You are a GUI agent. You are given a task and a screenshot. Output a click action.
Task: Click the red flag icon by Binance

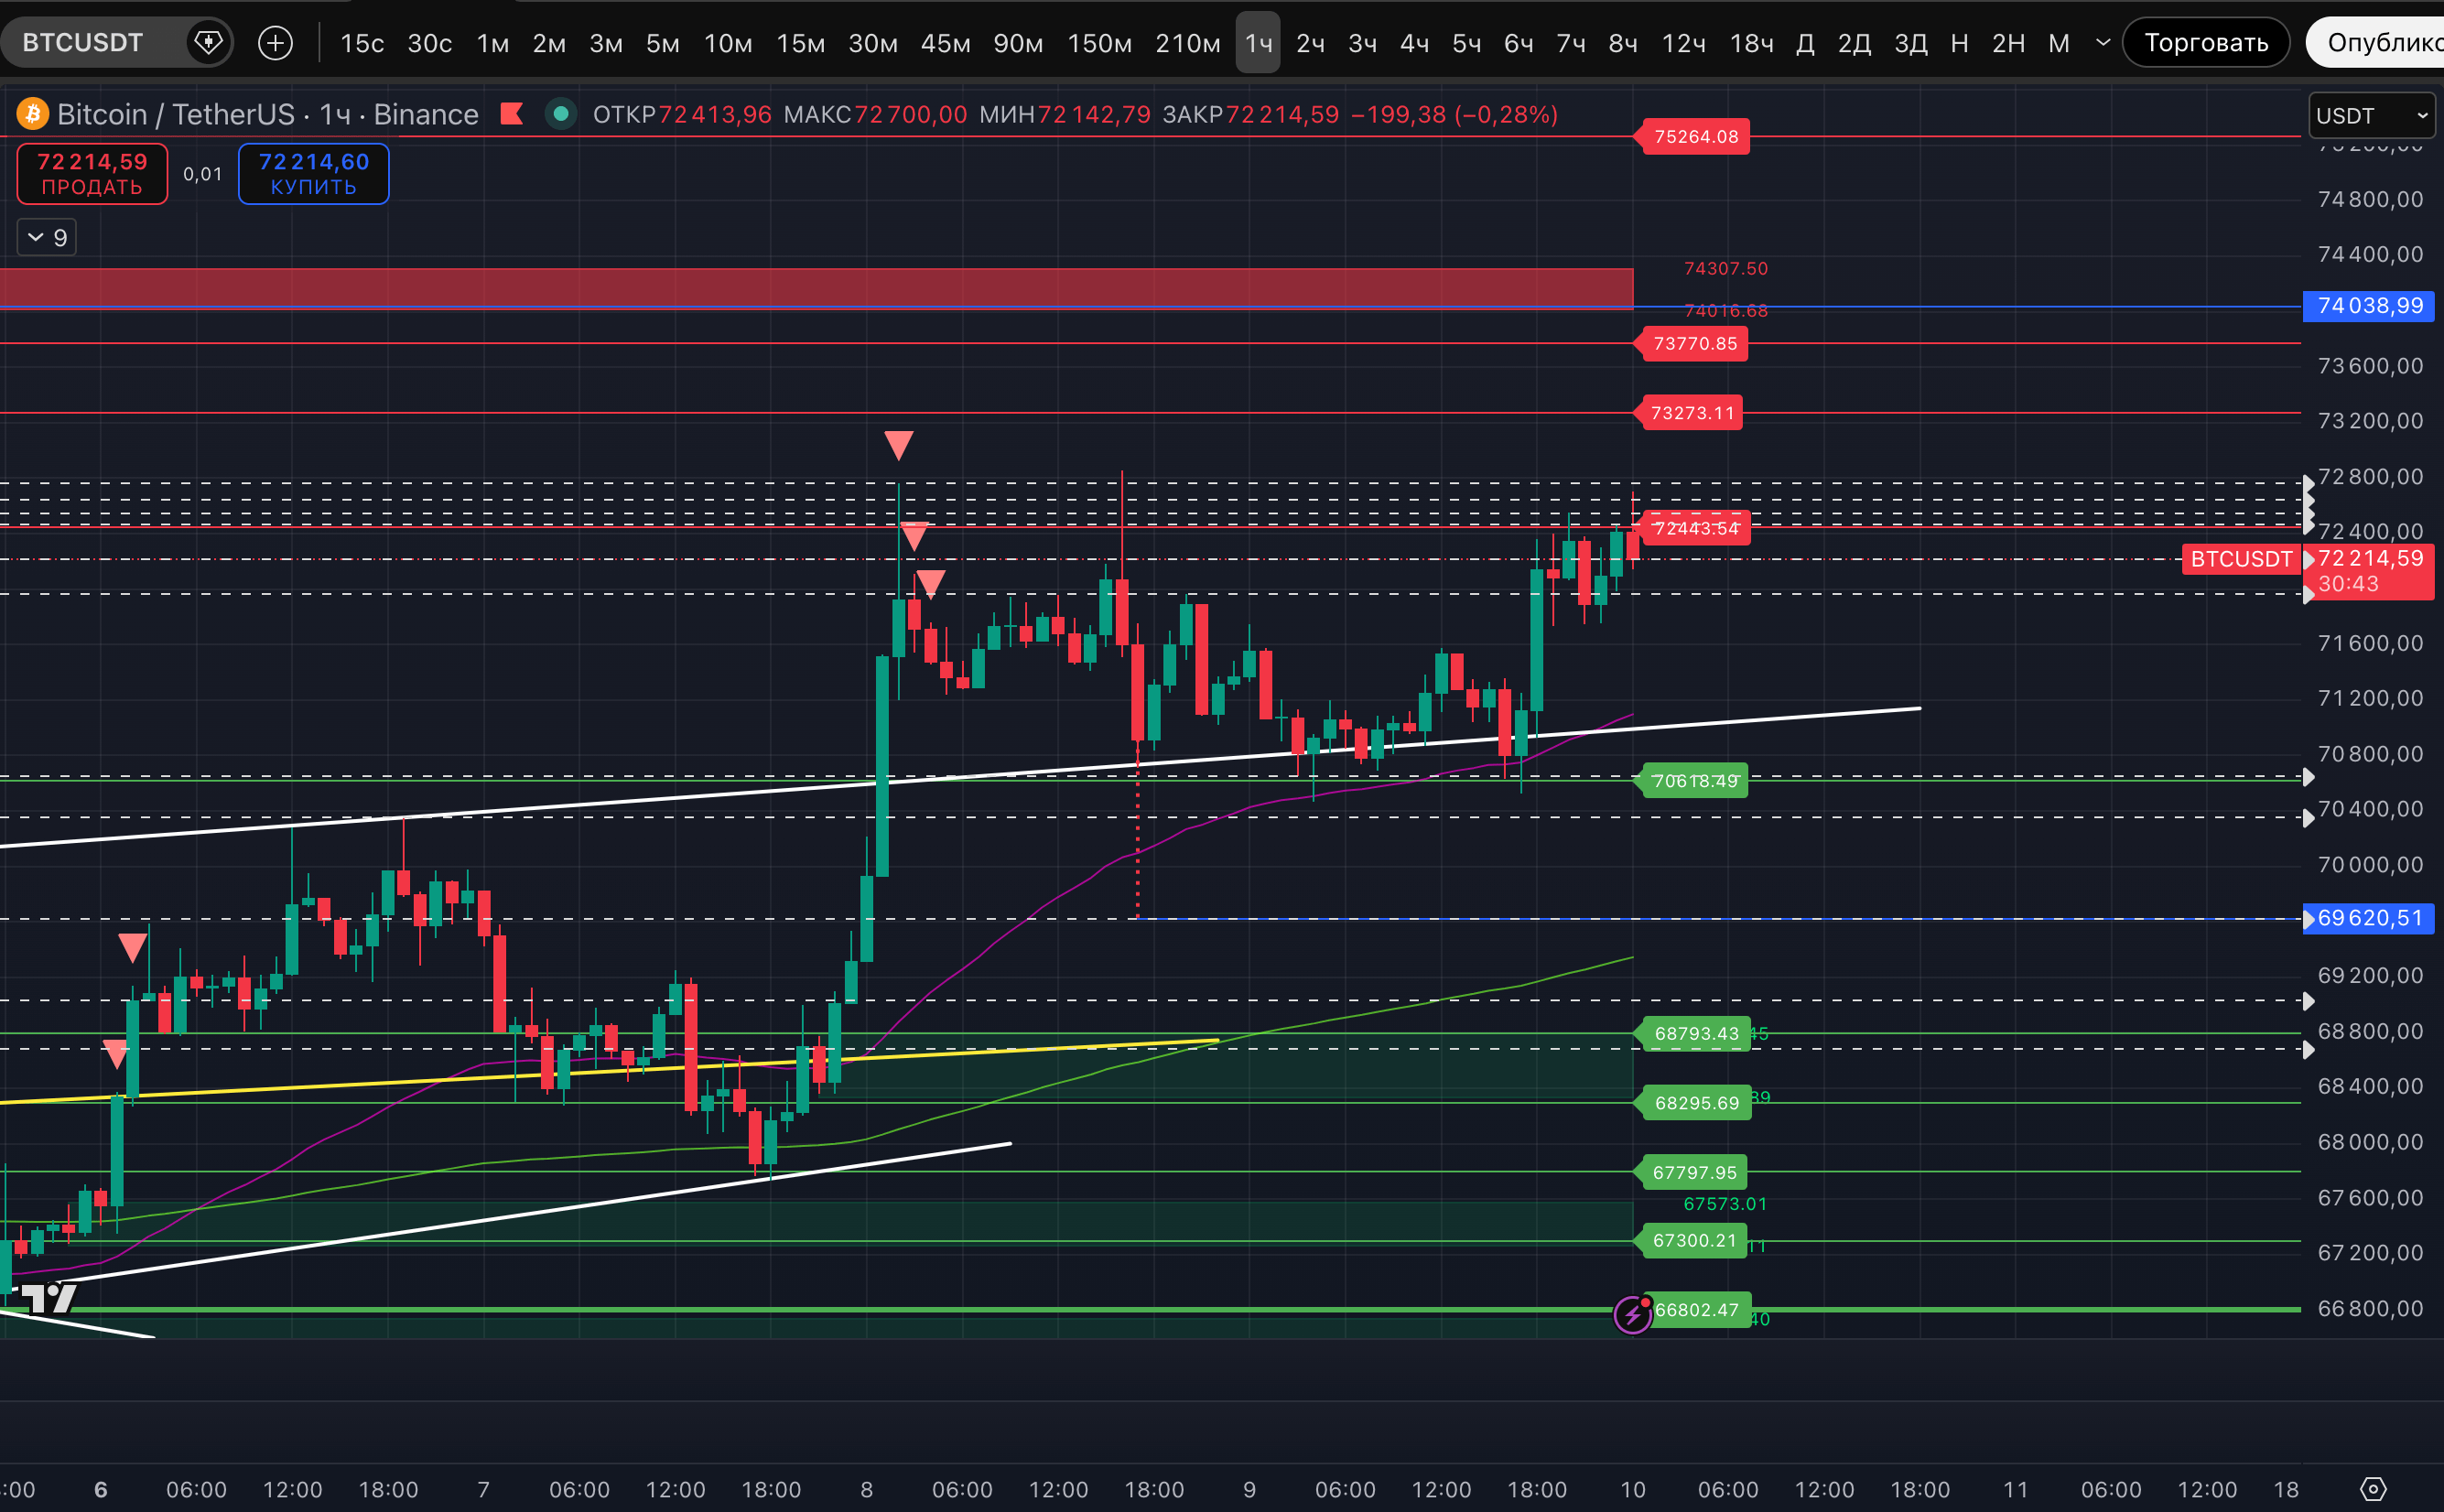point(512,114)
